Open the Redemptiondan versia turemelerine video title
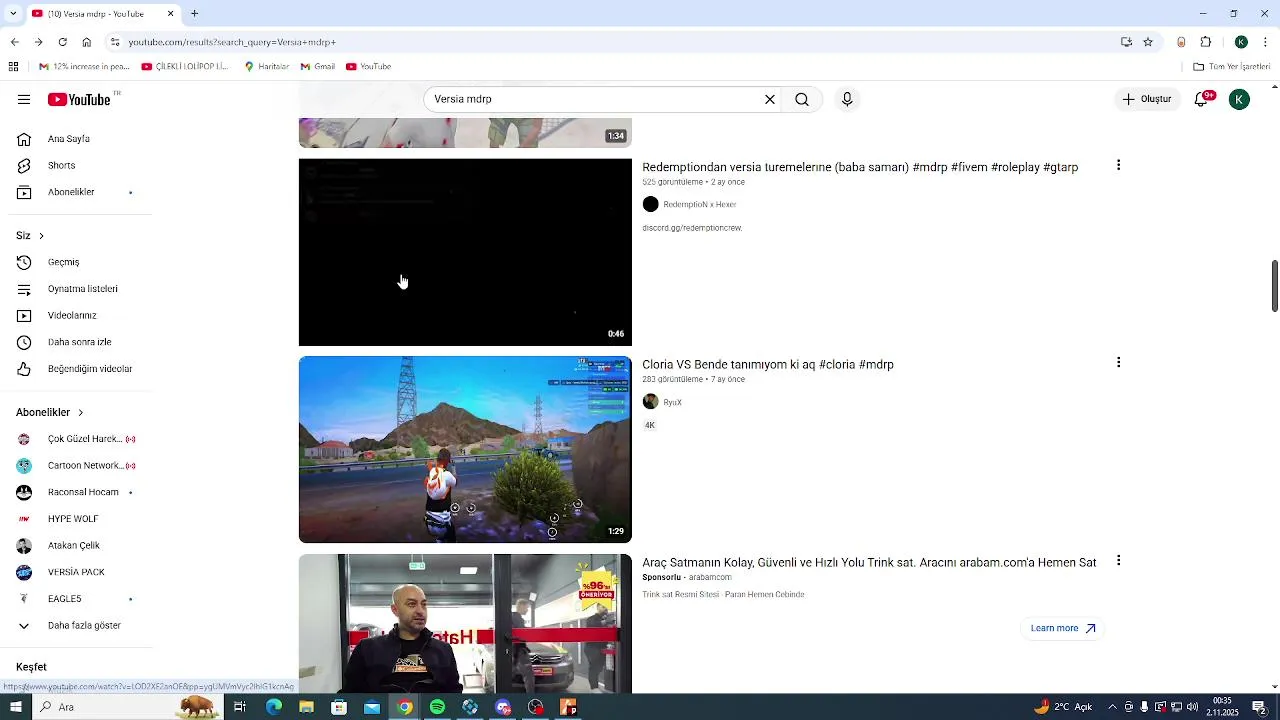The width and height of the screenshot is (1280, 720). click(x=860, y=167)
